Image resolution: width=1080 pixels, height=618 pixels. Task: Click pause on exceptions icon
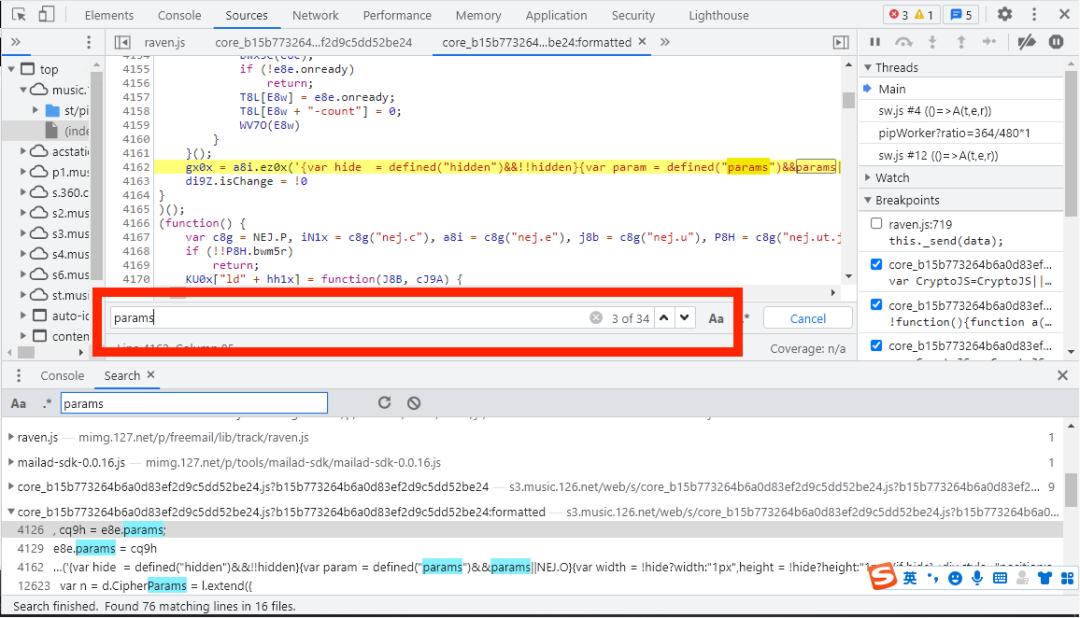pyautogui.click(x=1056, y=42)
